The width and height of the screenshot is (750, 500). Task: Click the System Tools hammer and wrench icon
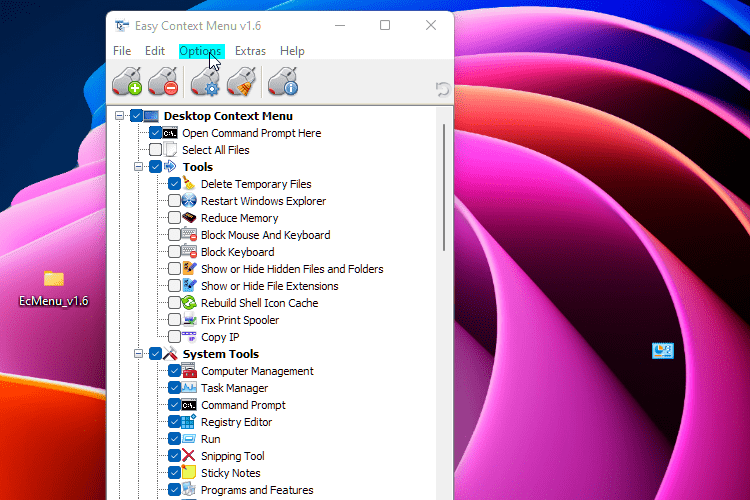pyautogui.click(x=170, y=354)
